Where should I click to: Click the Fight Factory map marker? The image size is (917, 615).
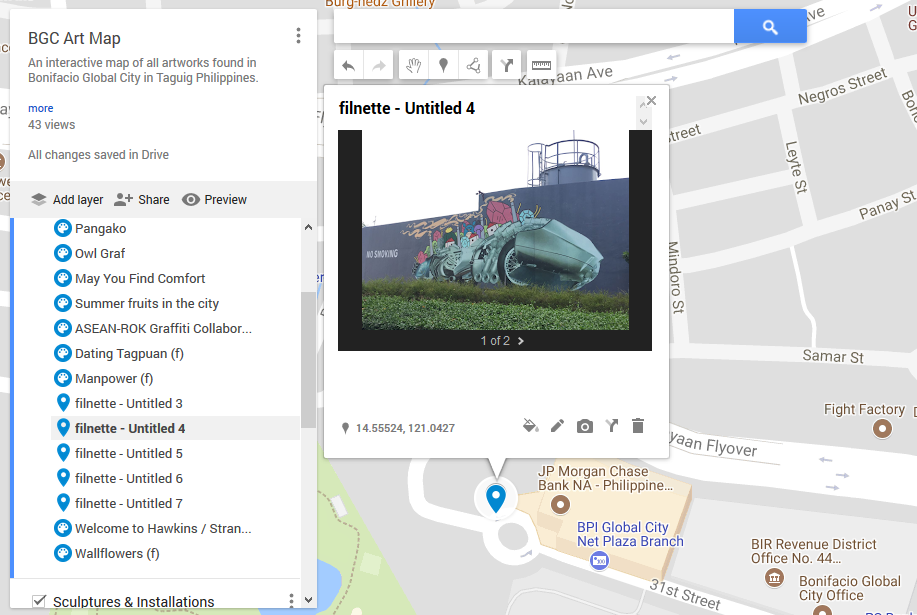click(x=882, y=429)
